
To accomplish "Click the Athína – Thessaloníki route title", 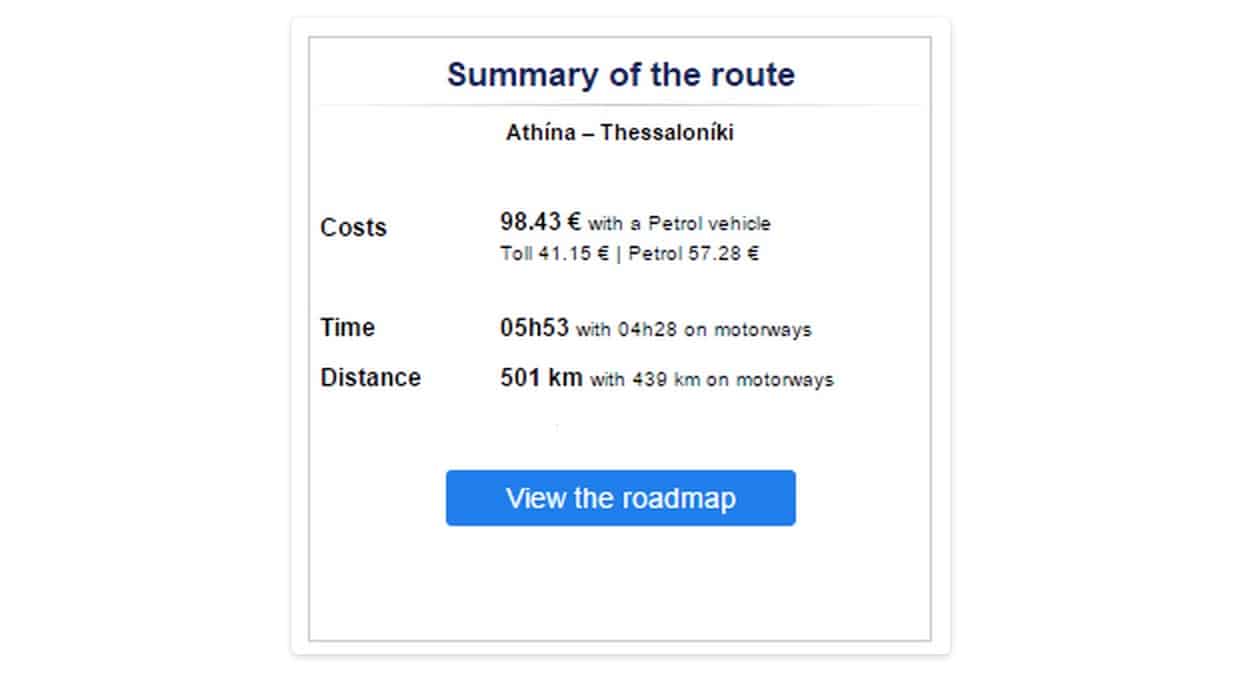I will [x=620, y=133].
